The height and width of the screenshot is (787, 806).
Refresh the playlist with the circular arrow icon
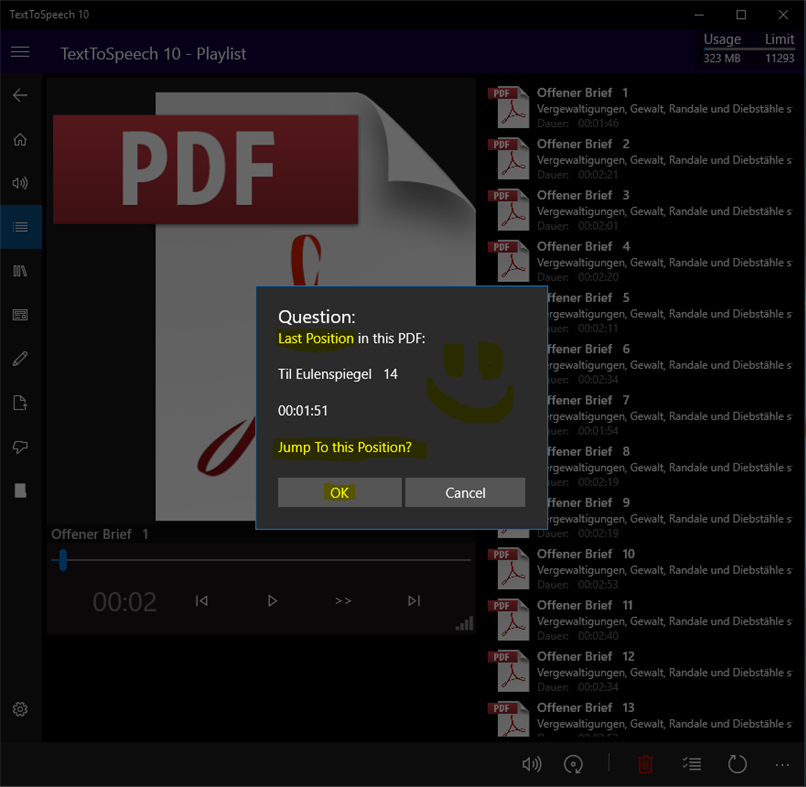737,764
